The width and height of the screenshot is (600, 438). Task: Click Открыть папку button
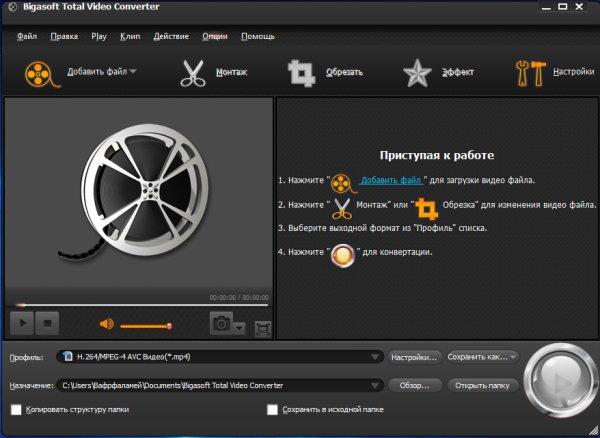click(x=483, y=385)
